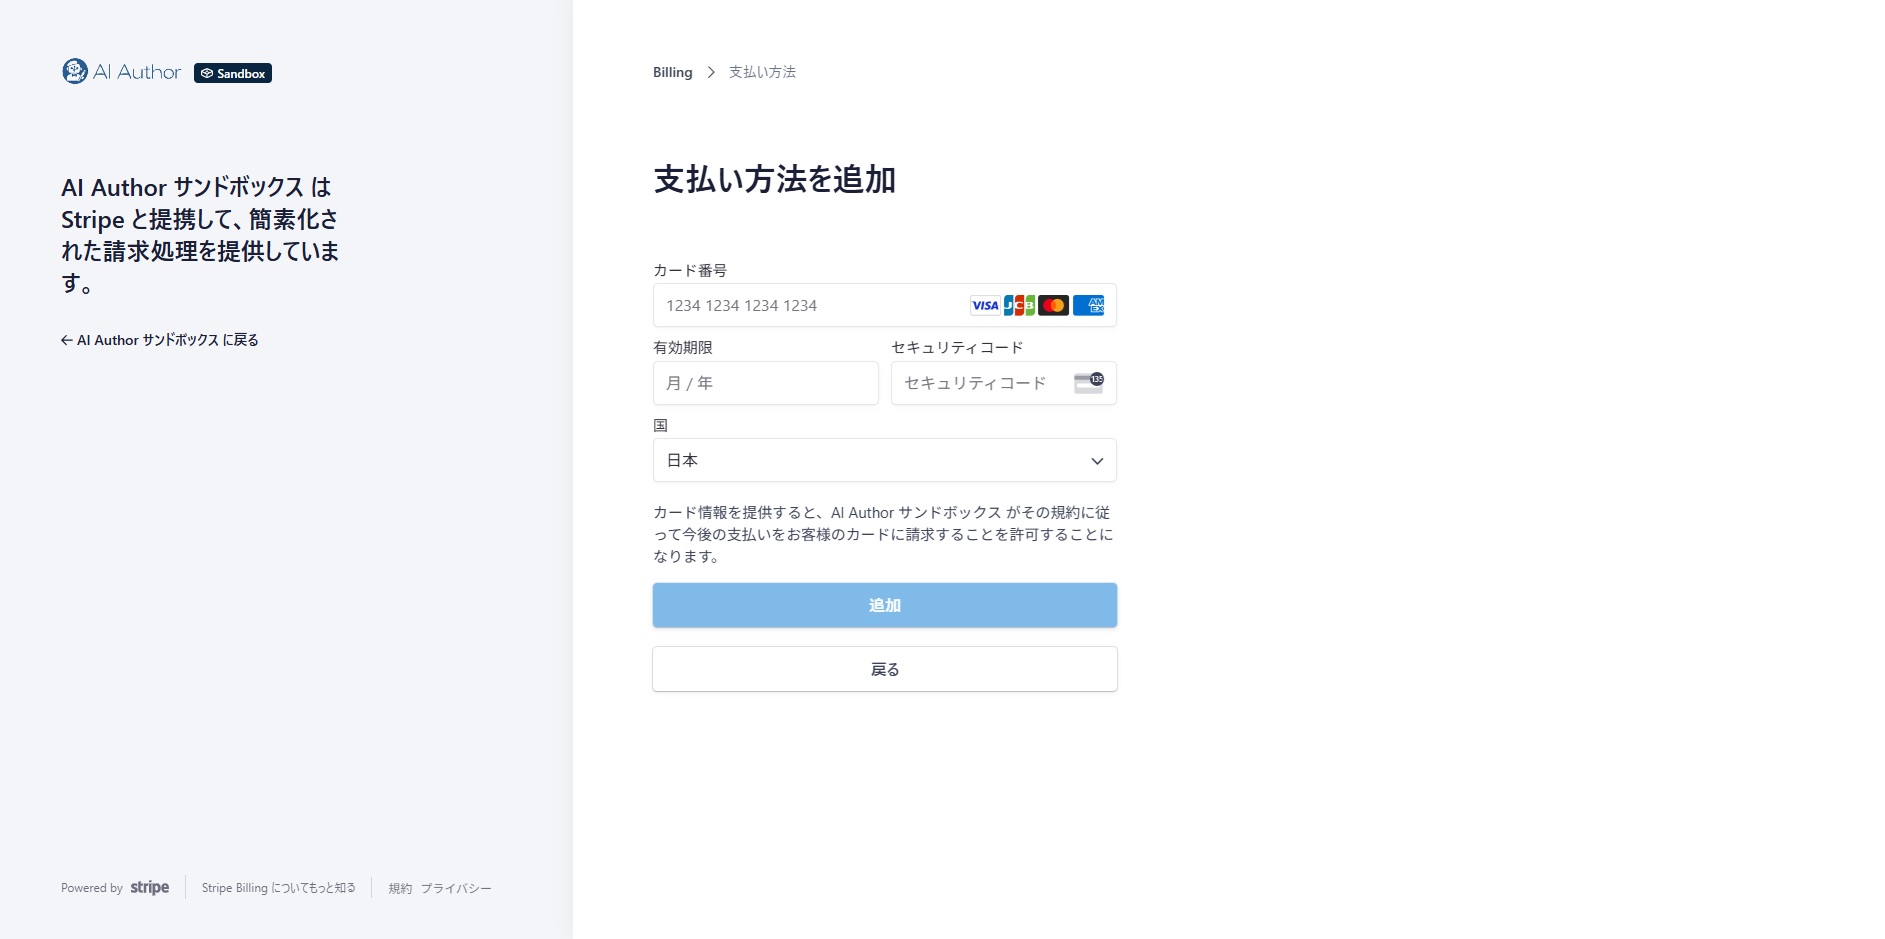
Task: Click the AI Author round logo icon
Action: click(75, 71)
